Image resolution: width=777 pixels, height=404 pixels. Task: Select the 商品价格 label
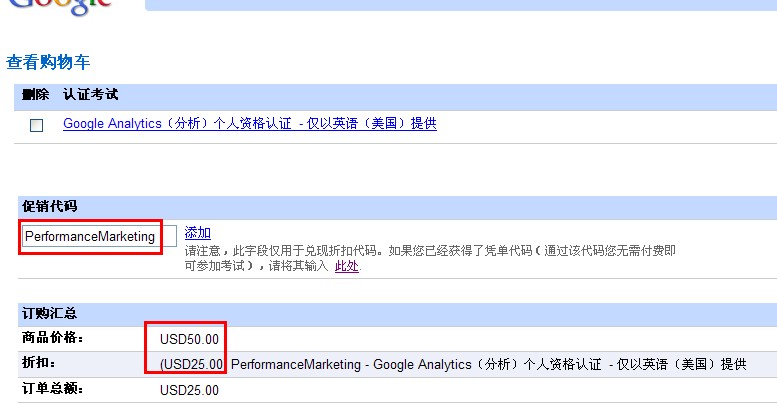click(x=52, y=338)
